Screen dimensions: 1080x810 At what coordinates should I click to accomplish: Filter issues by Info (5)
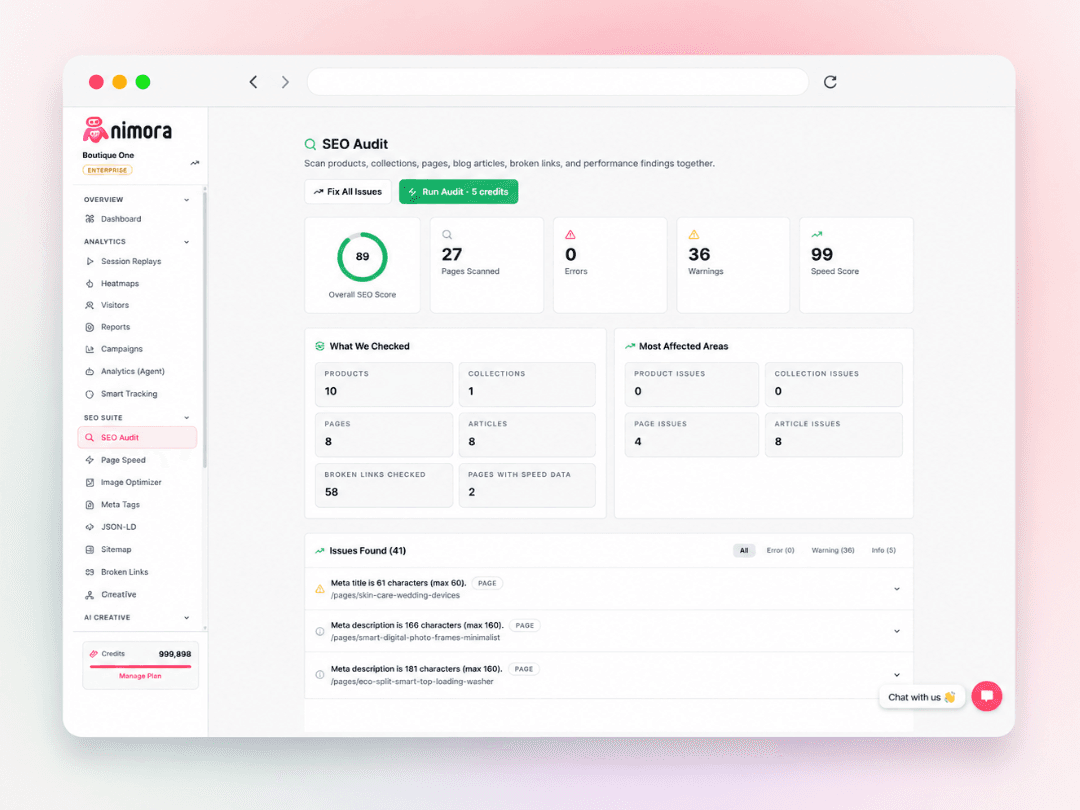tap(884, 550)
